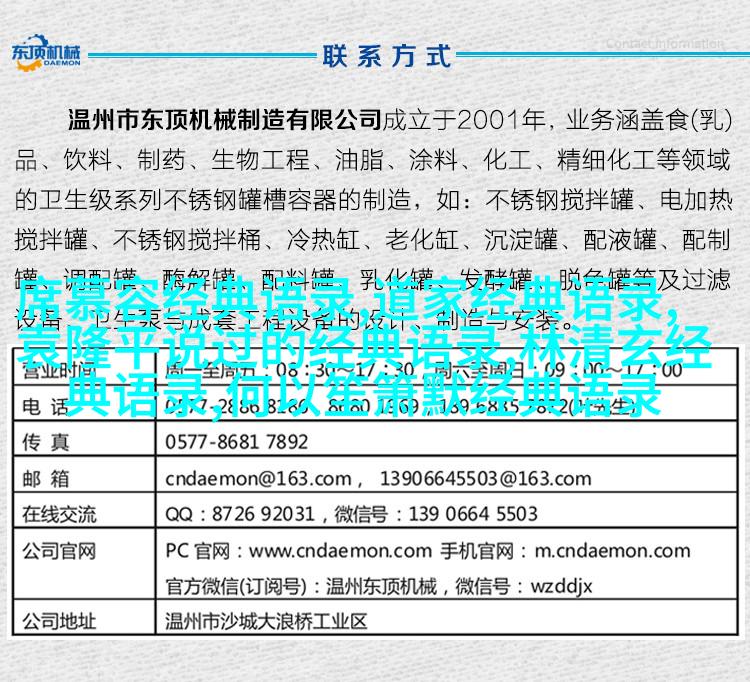Select the WeChat ID wzddjx

click(561, 587)
